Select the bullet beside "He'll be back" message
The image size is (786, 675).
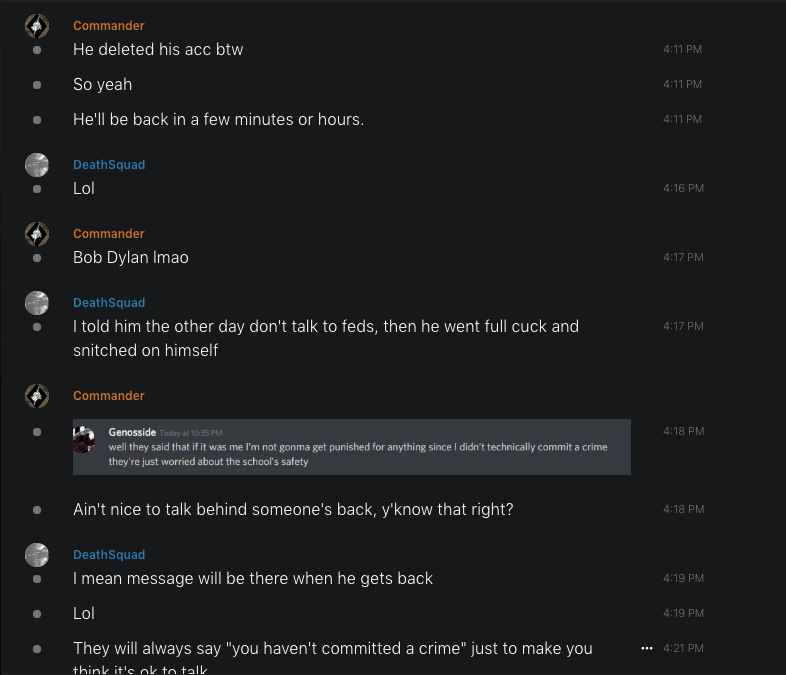pyautogui.click(x=37, y=120)
